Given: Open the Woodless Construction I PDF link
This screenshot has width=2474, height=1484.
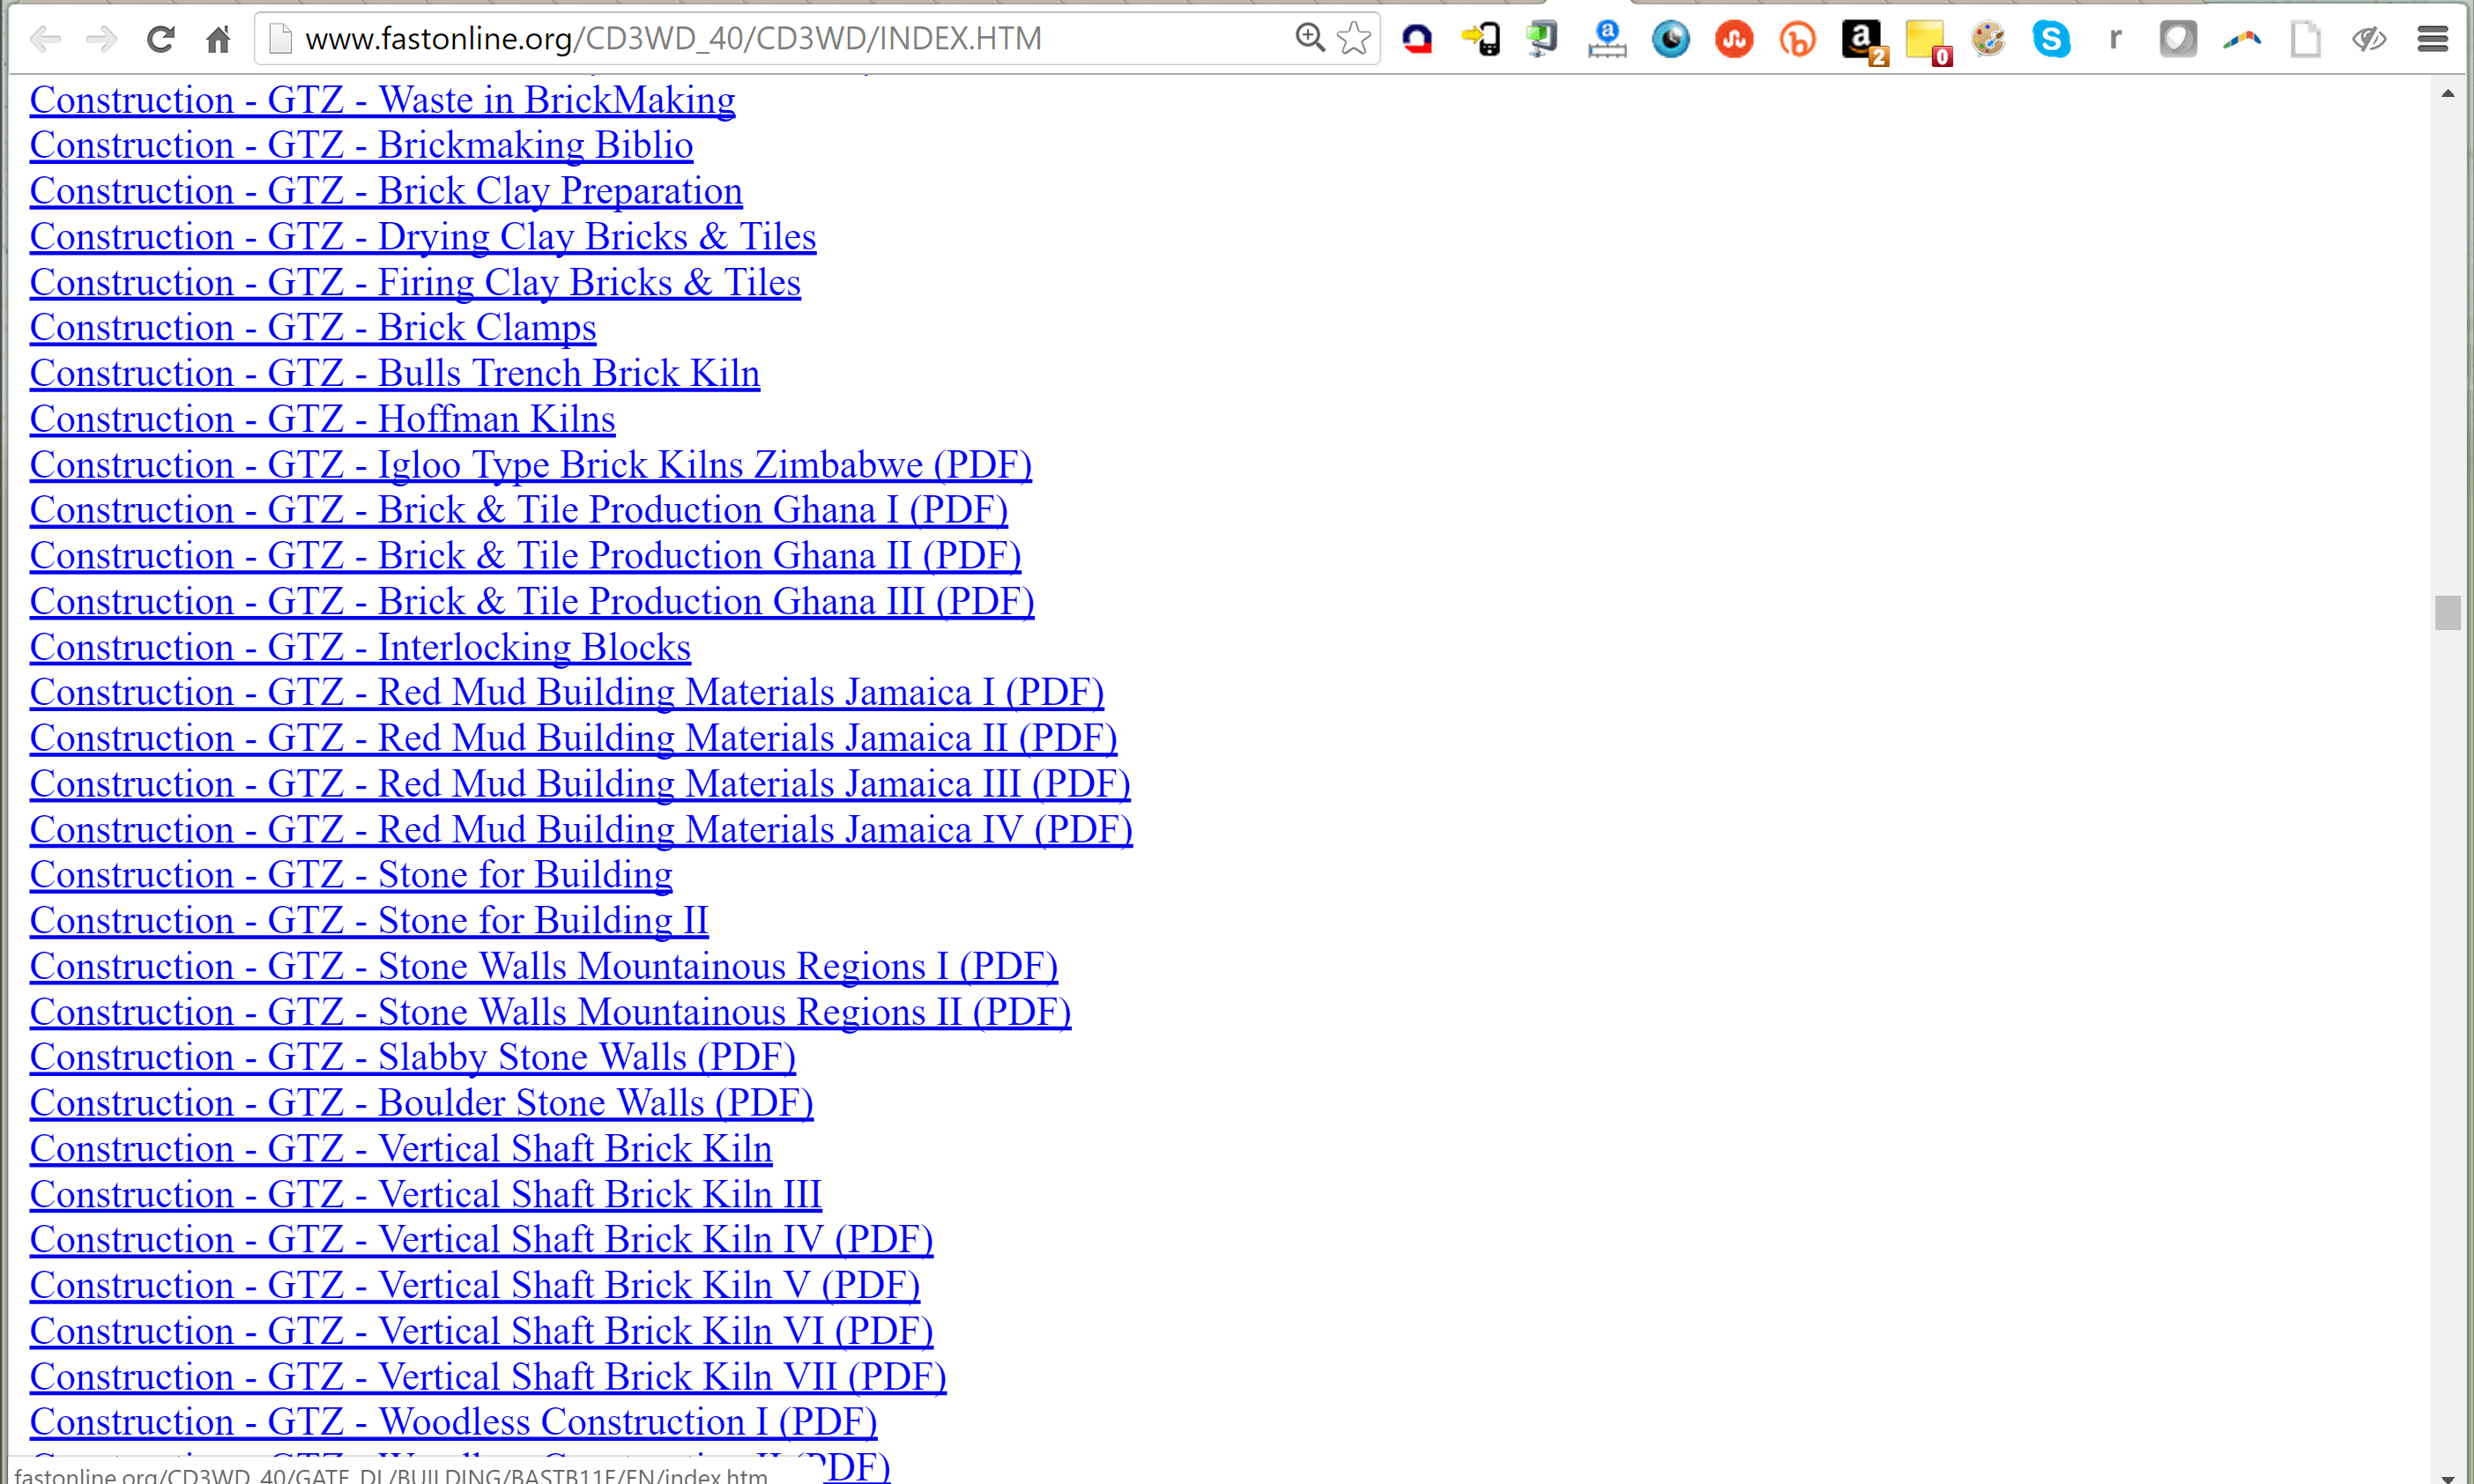Looking at the screenshot, I should coord(454,1422).
